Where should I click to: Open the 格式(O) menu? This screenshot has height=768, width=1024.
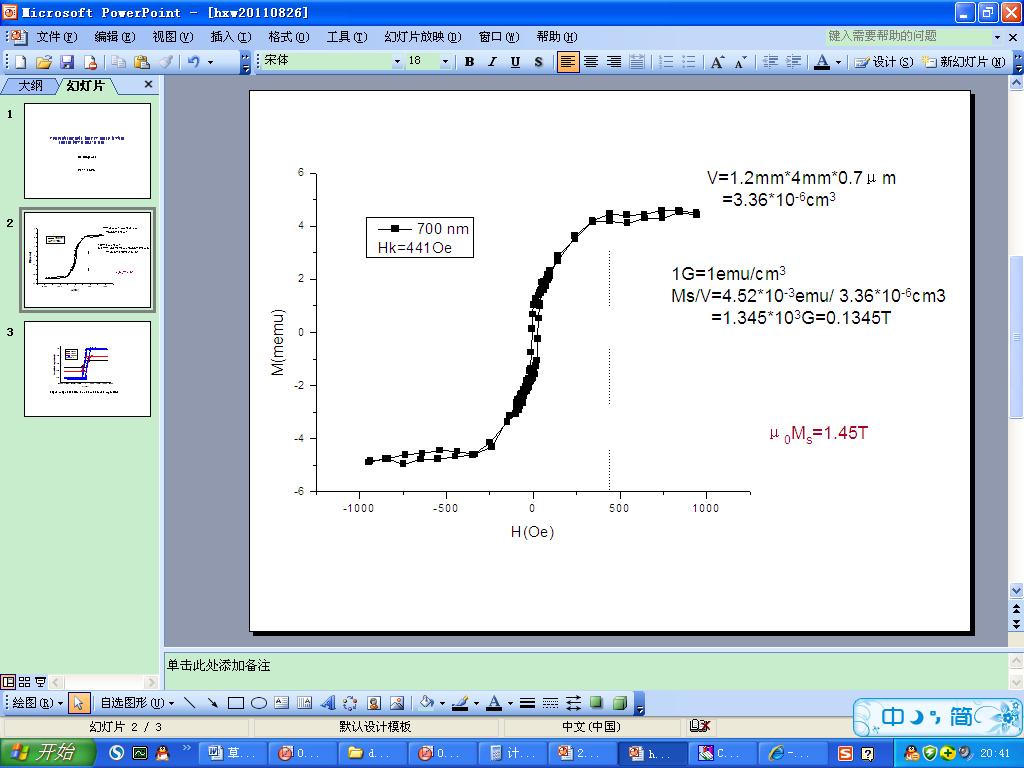pyautogui.click(x=289, y=37)
